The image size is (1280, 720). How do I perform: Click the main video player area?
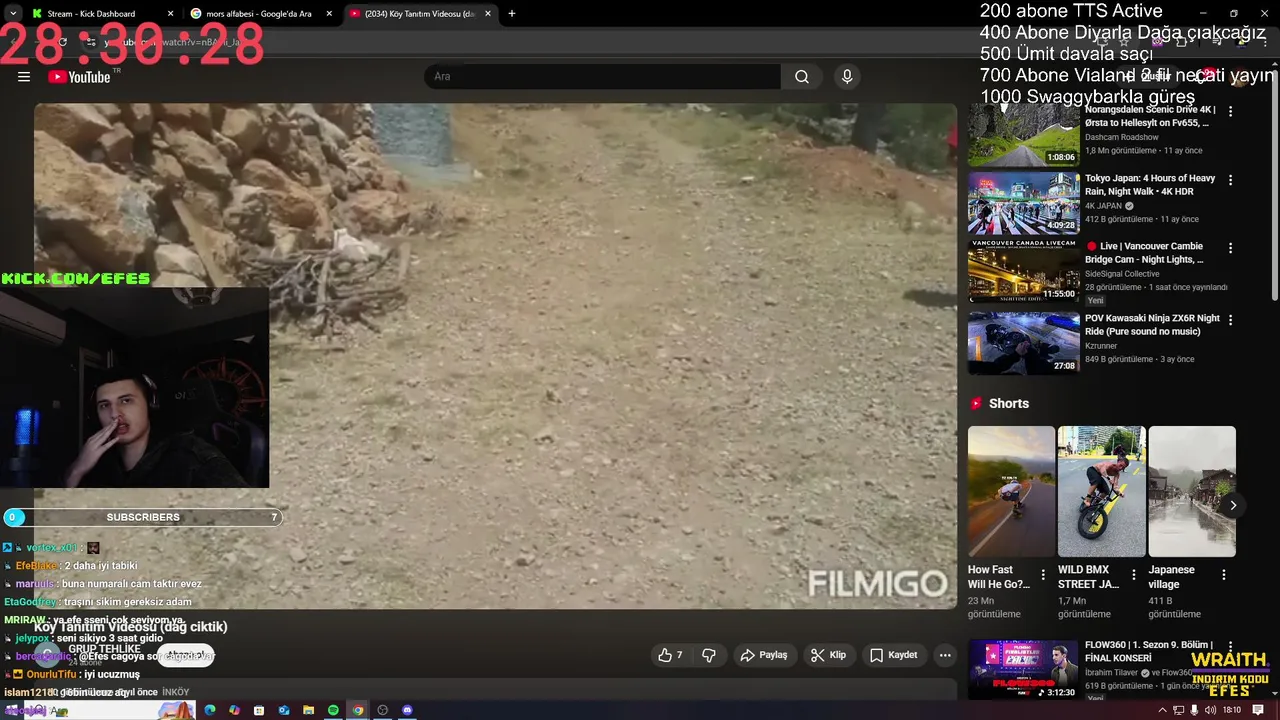(496, 356)
